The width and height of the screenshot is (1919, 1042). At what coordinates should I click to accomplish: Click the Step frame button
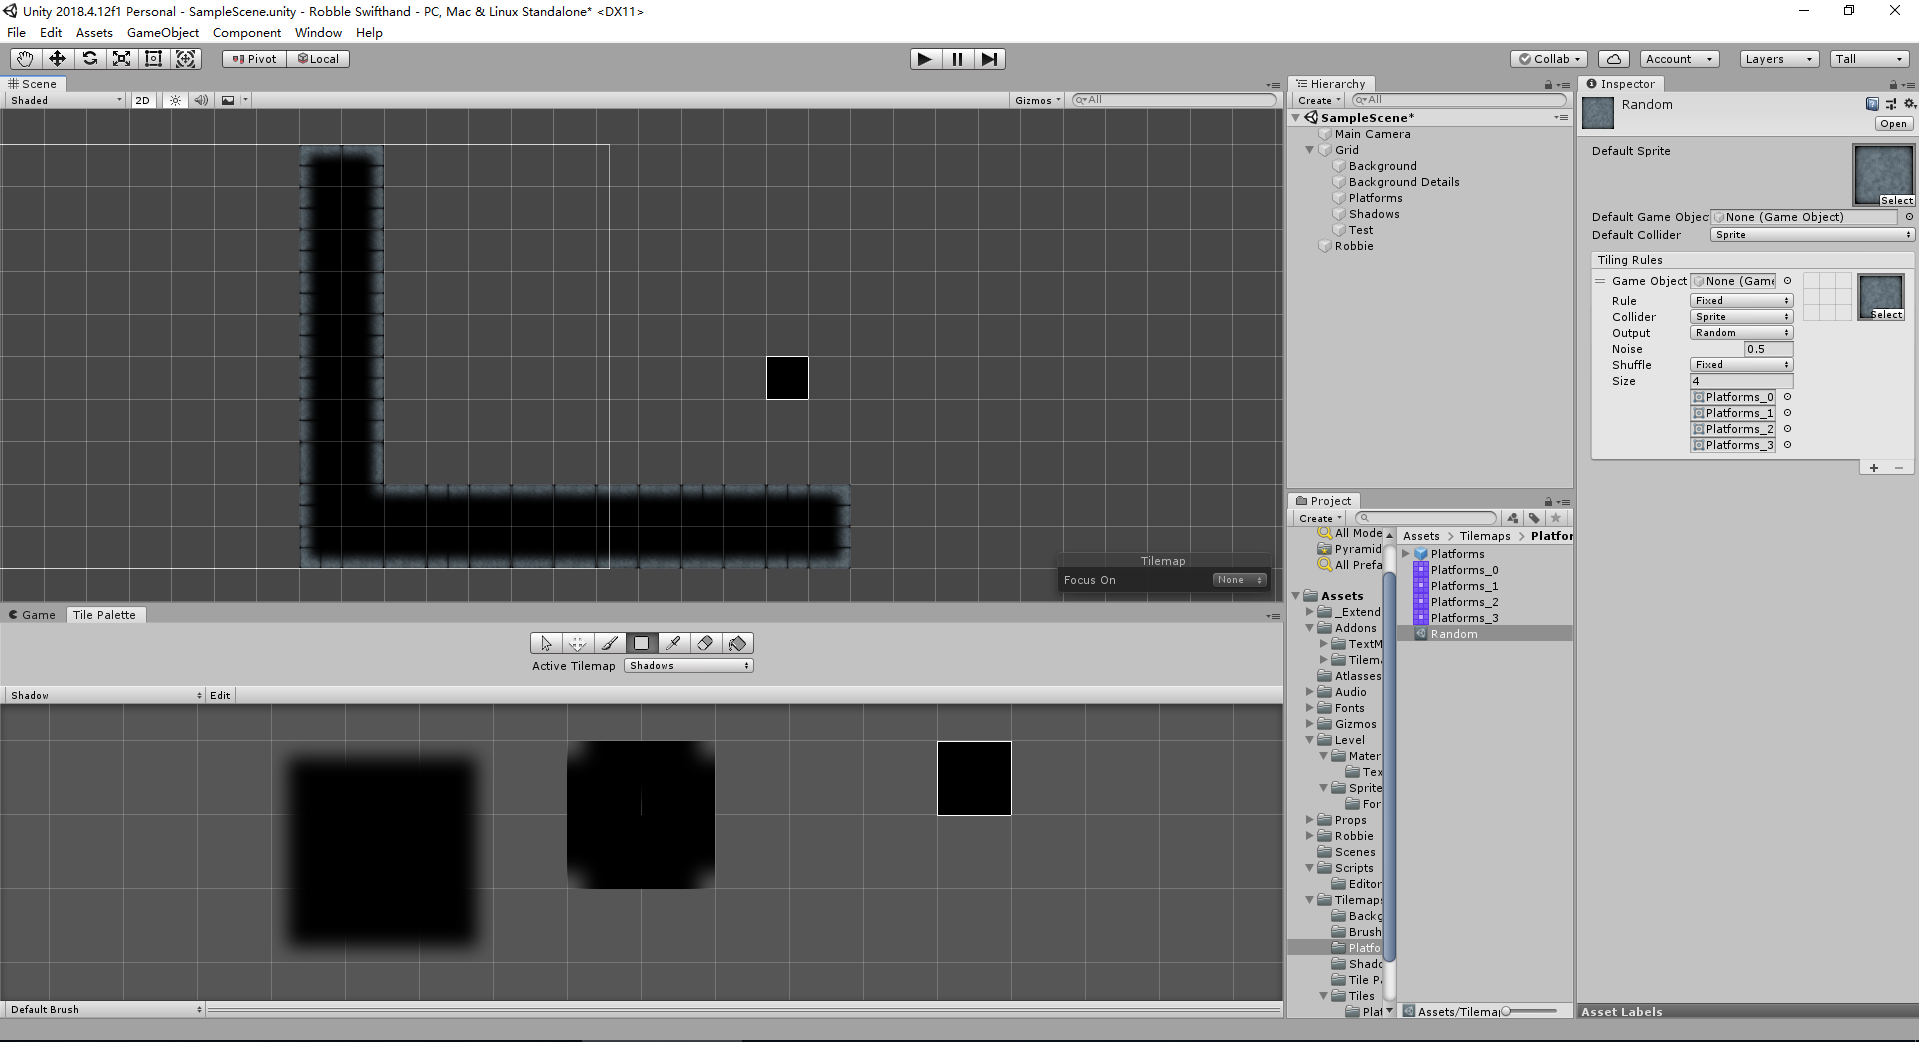[x=989, y=59]
